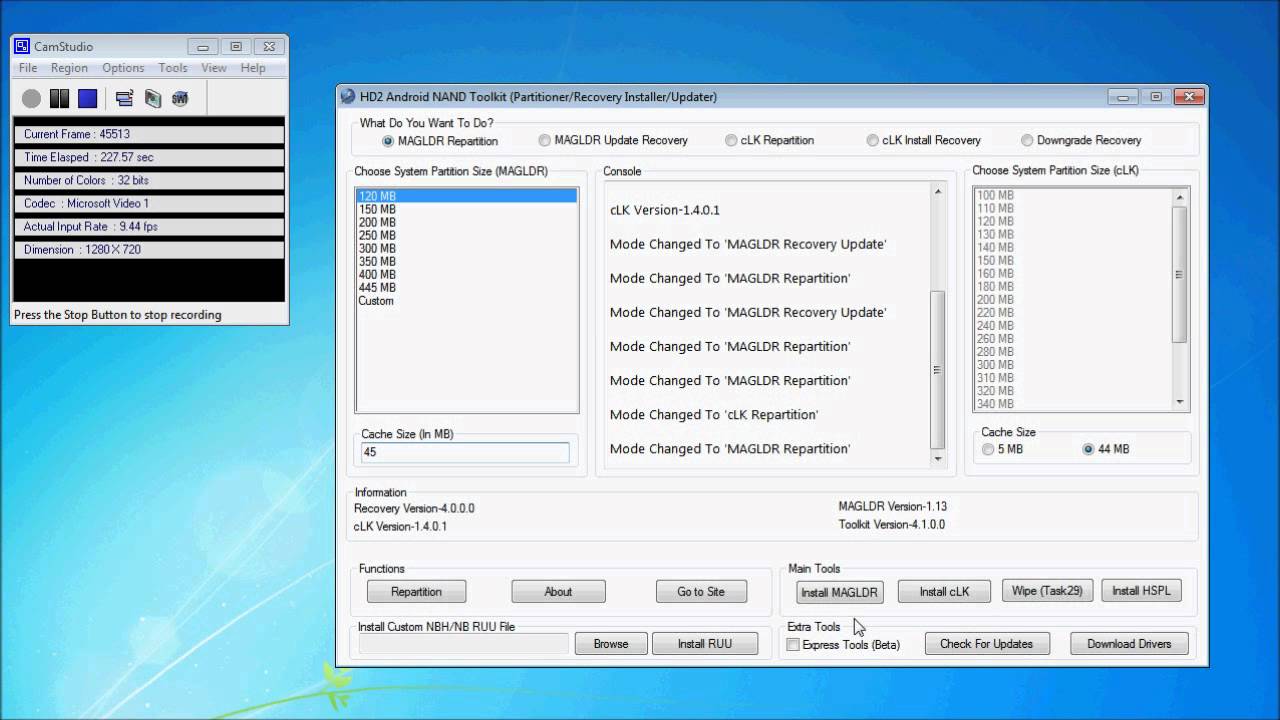Select MAGLDR Update Recovery option
This screenshot has height=720, width=1280.
[x=613, y=140]
